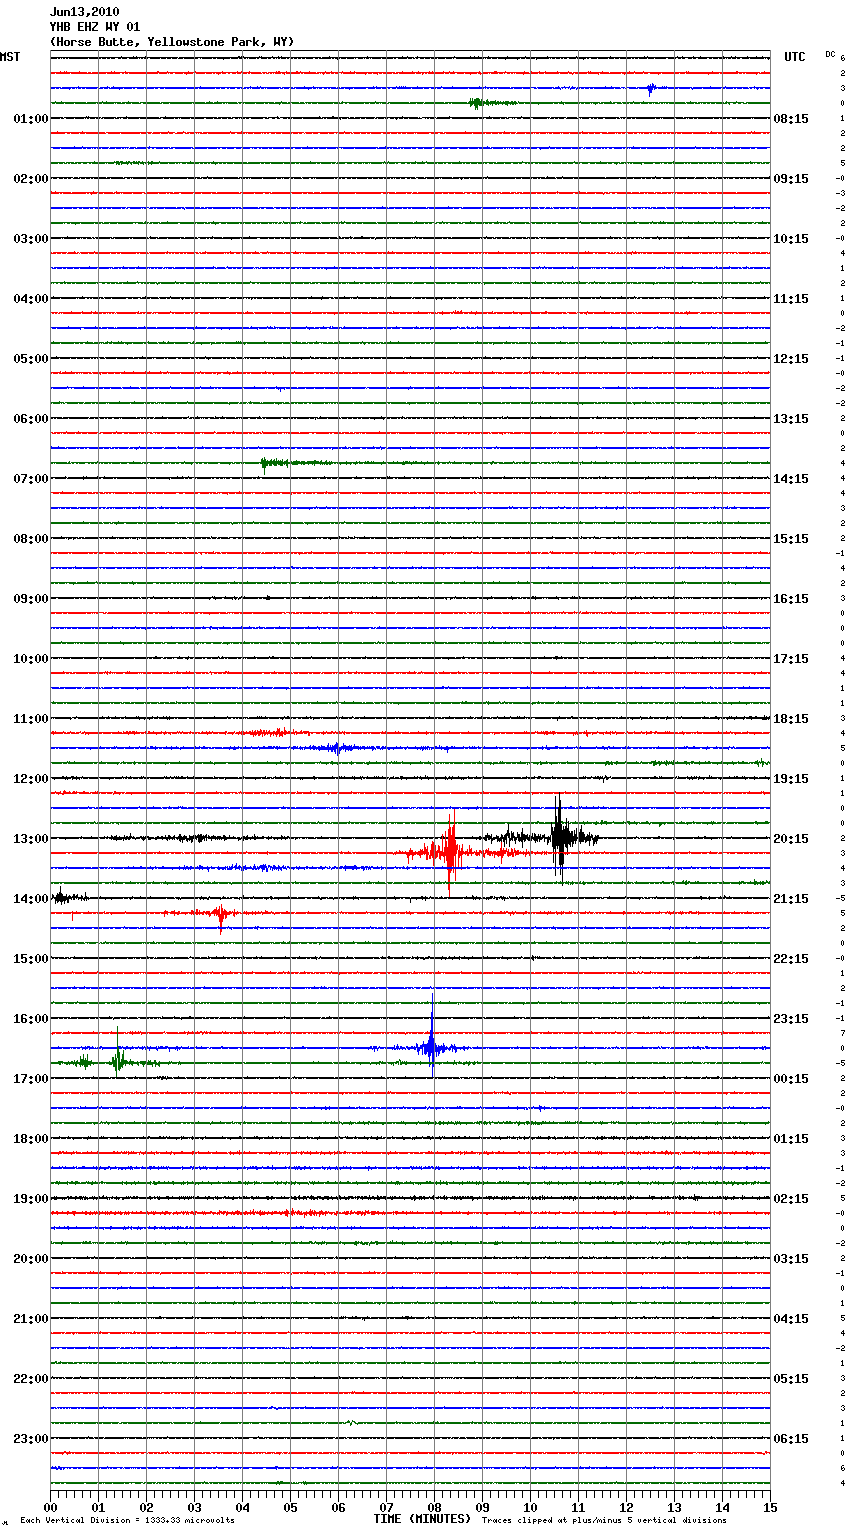Select the "02:00" MST time label
Viewport: 850px width, 1534px height.
pyautogui.click(x=31, y=179)
